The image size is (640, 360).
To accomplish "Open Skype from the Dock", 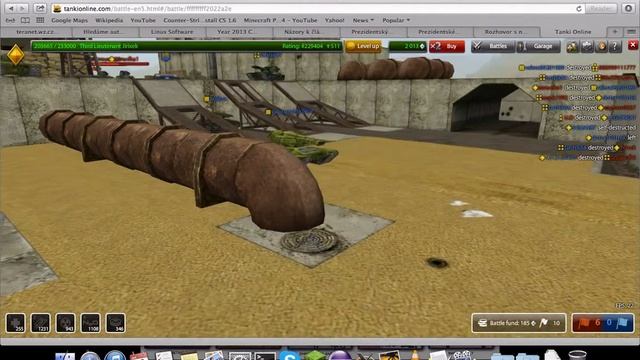I will tap(289, 356).
